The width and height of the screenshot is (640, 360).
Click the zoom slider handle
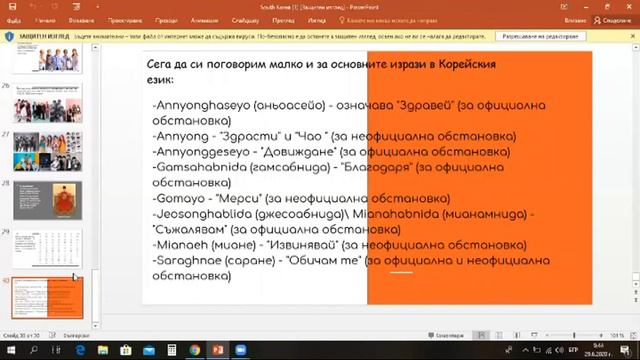pos(574,336)
